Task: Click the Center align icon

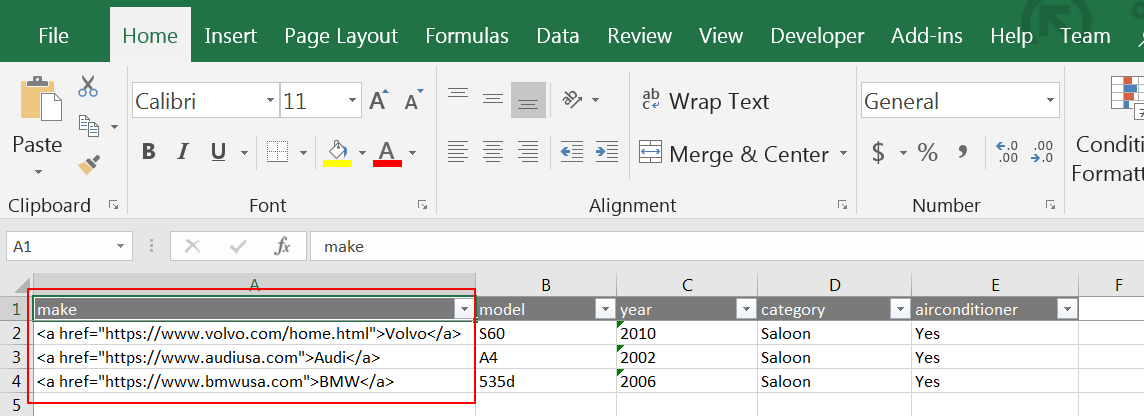Action: 492,153
